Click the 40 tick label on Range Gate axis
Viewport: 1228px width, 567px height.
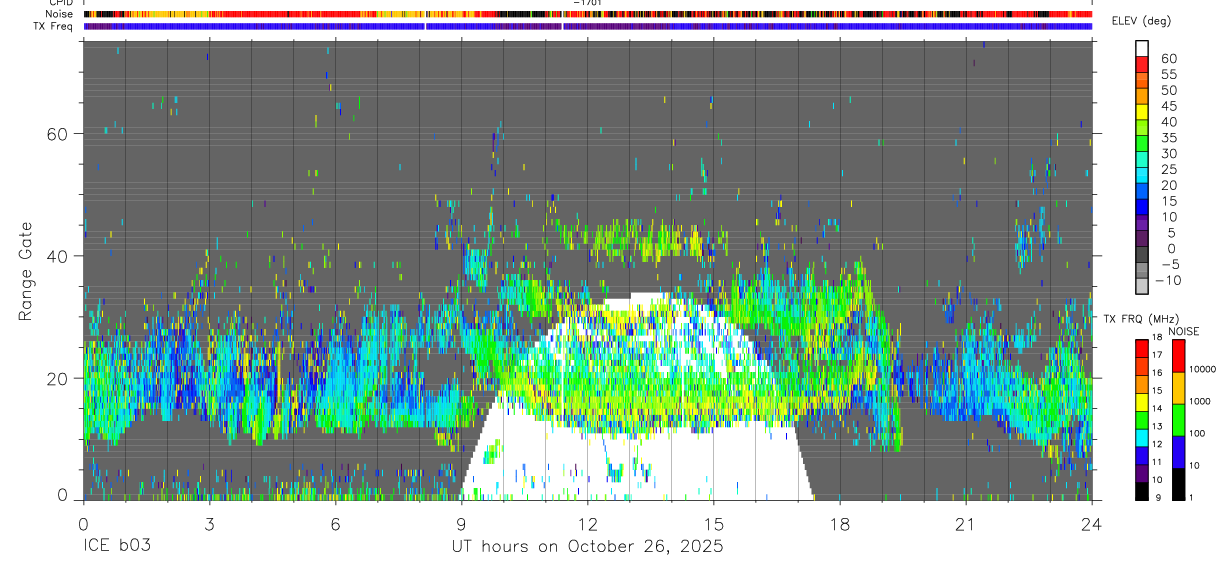[58, 256]
